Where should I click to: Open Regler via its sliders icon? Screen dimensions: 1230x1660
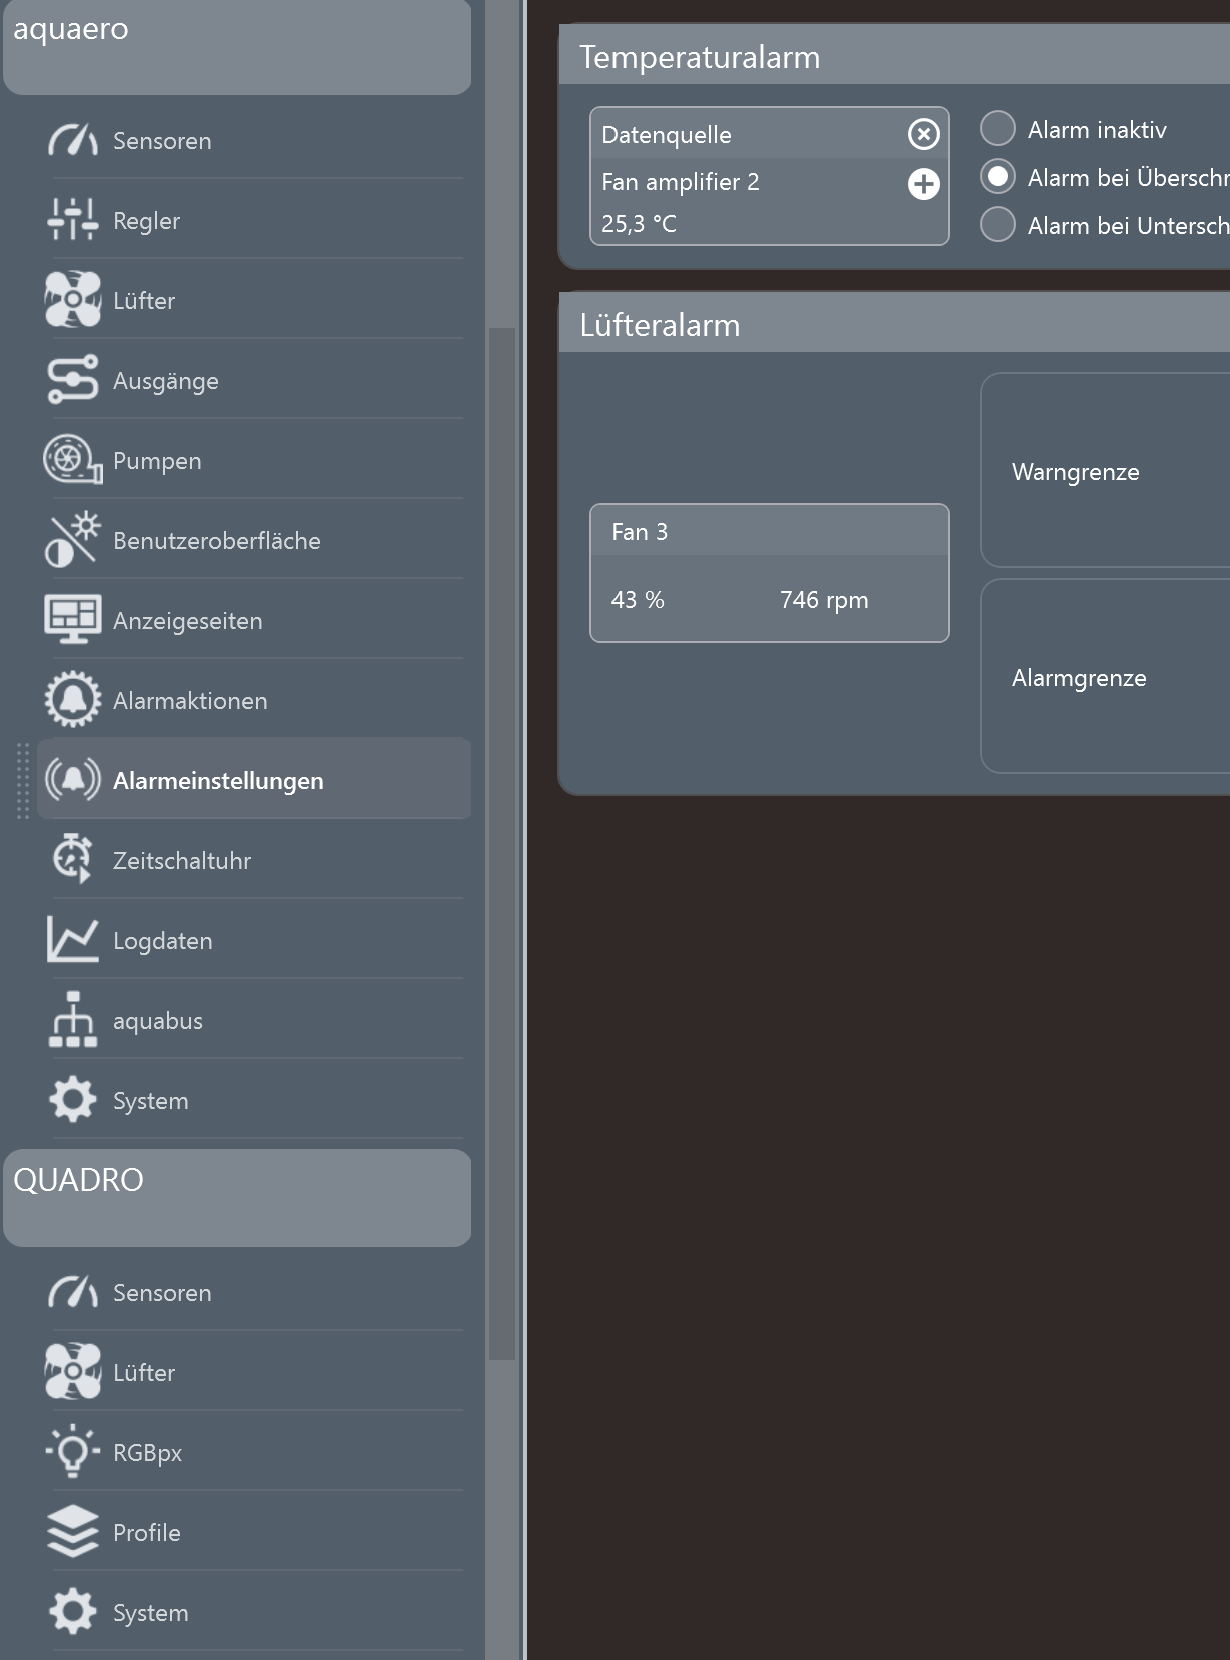(x=72, y=220)
